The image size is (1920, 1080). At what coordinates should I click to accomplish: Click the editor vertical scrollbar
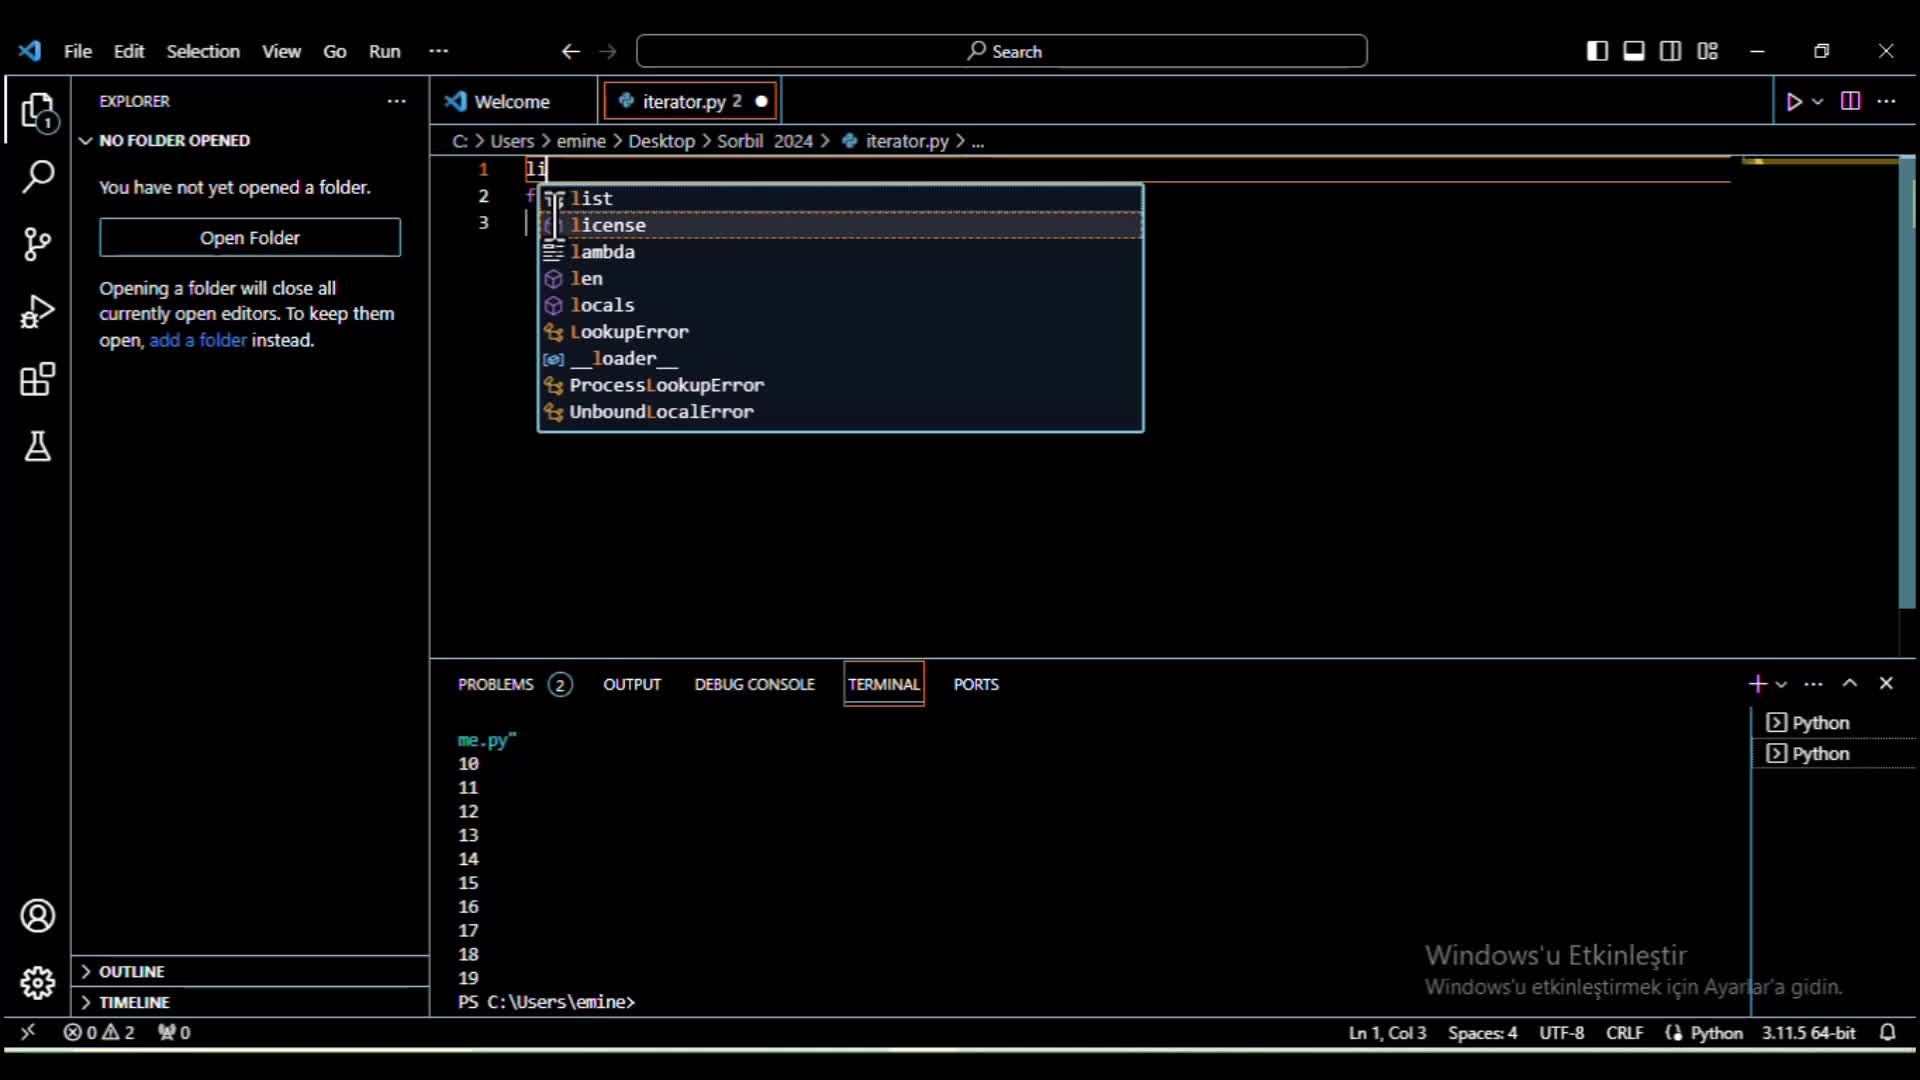(1907, 382)
